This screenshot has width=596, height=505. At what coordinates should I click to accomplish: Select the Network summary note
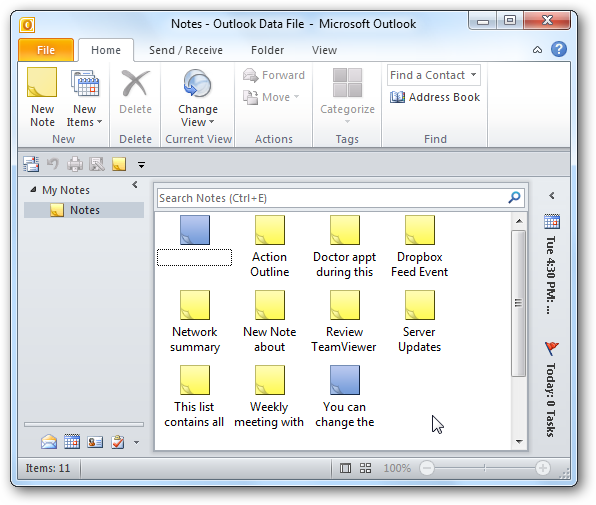tap(195, 322)
